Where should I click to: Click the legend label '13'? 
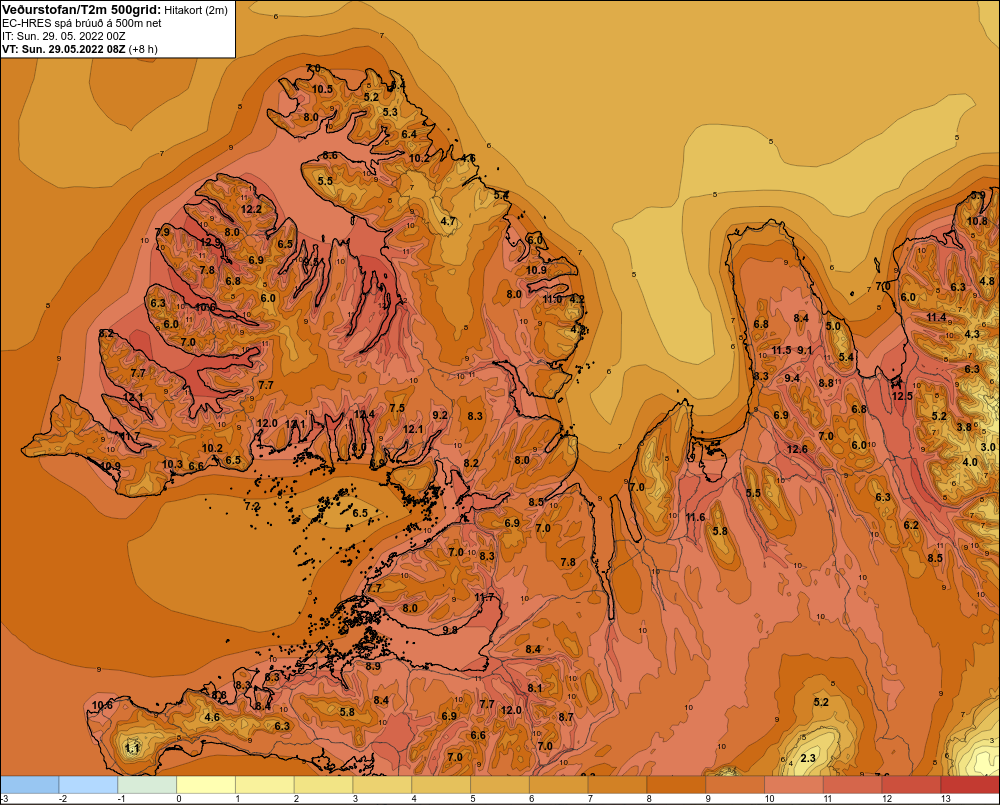click(x=946, y=799)
